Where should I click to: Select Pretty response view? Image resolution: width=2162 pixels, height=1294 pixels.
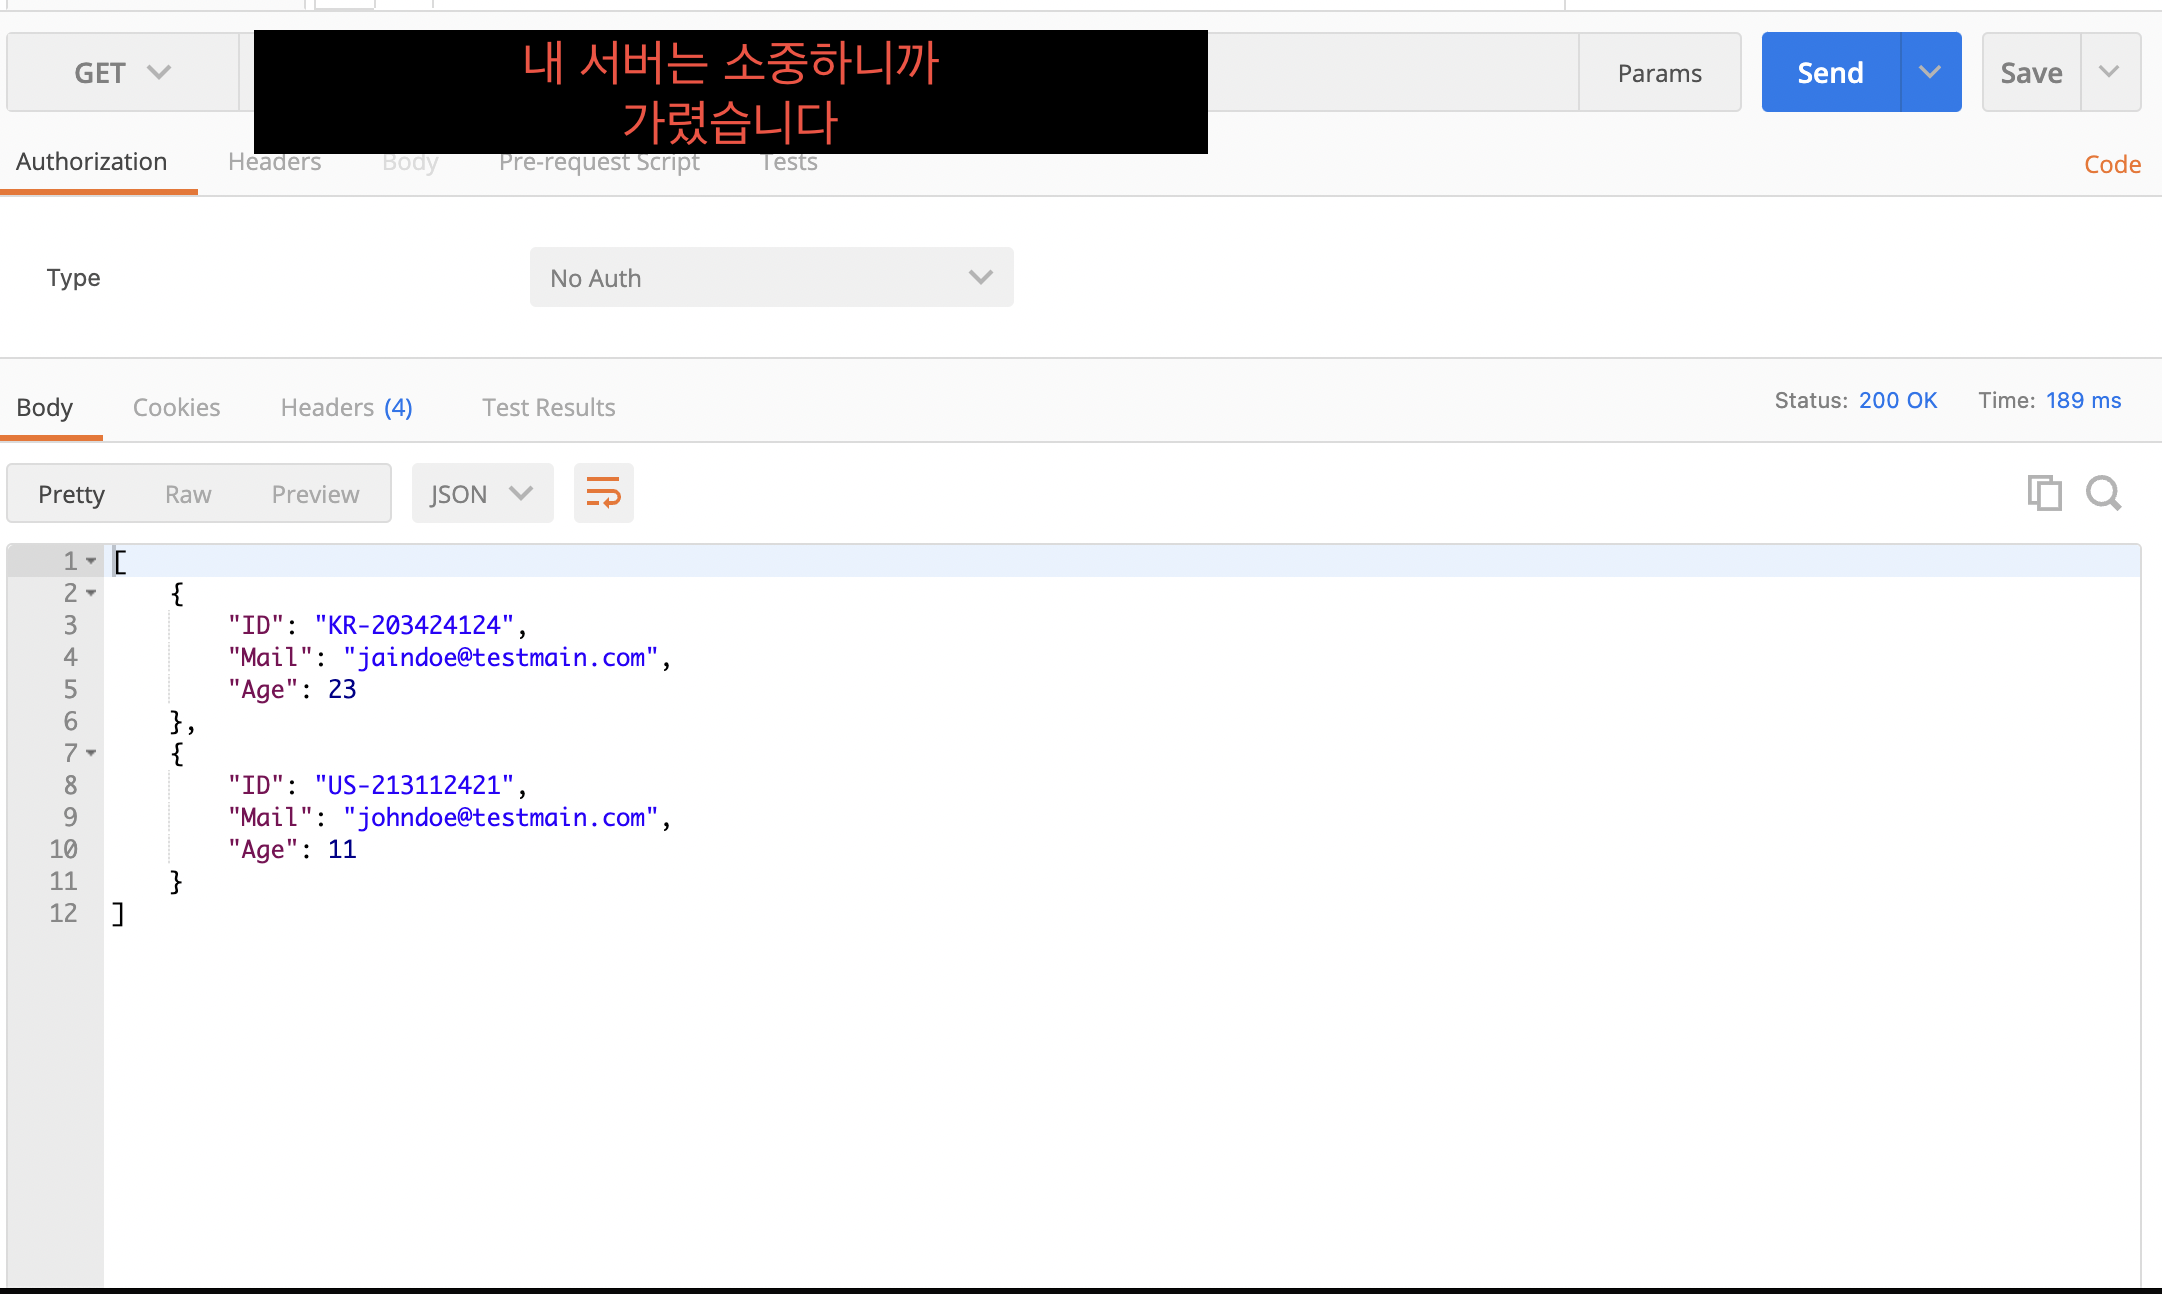point(71,494)
